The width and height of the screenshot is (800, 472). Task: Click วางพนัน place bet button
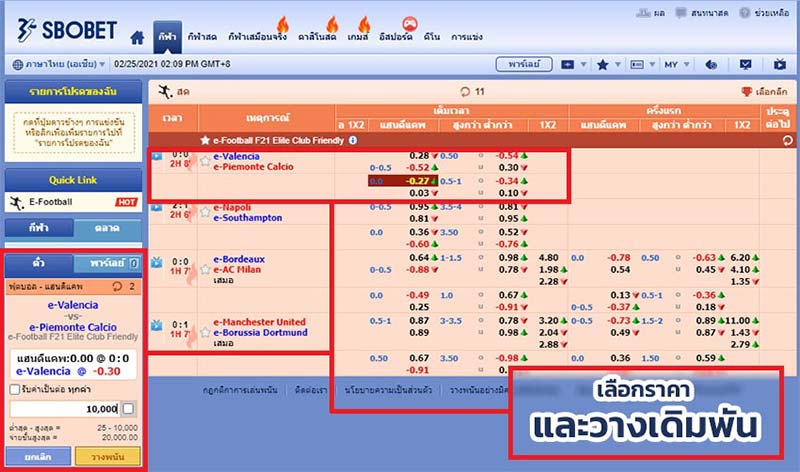click(108, 456)
